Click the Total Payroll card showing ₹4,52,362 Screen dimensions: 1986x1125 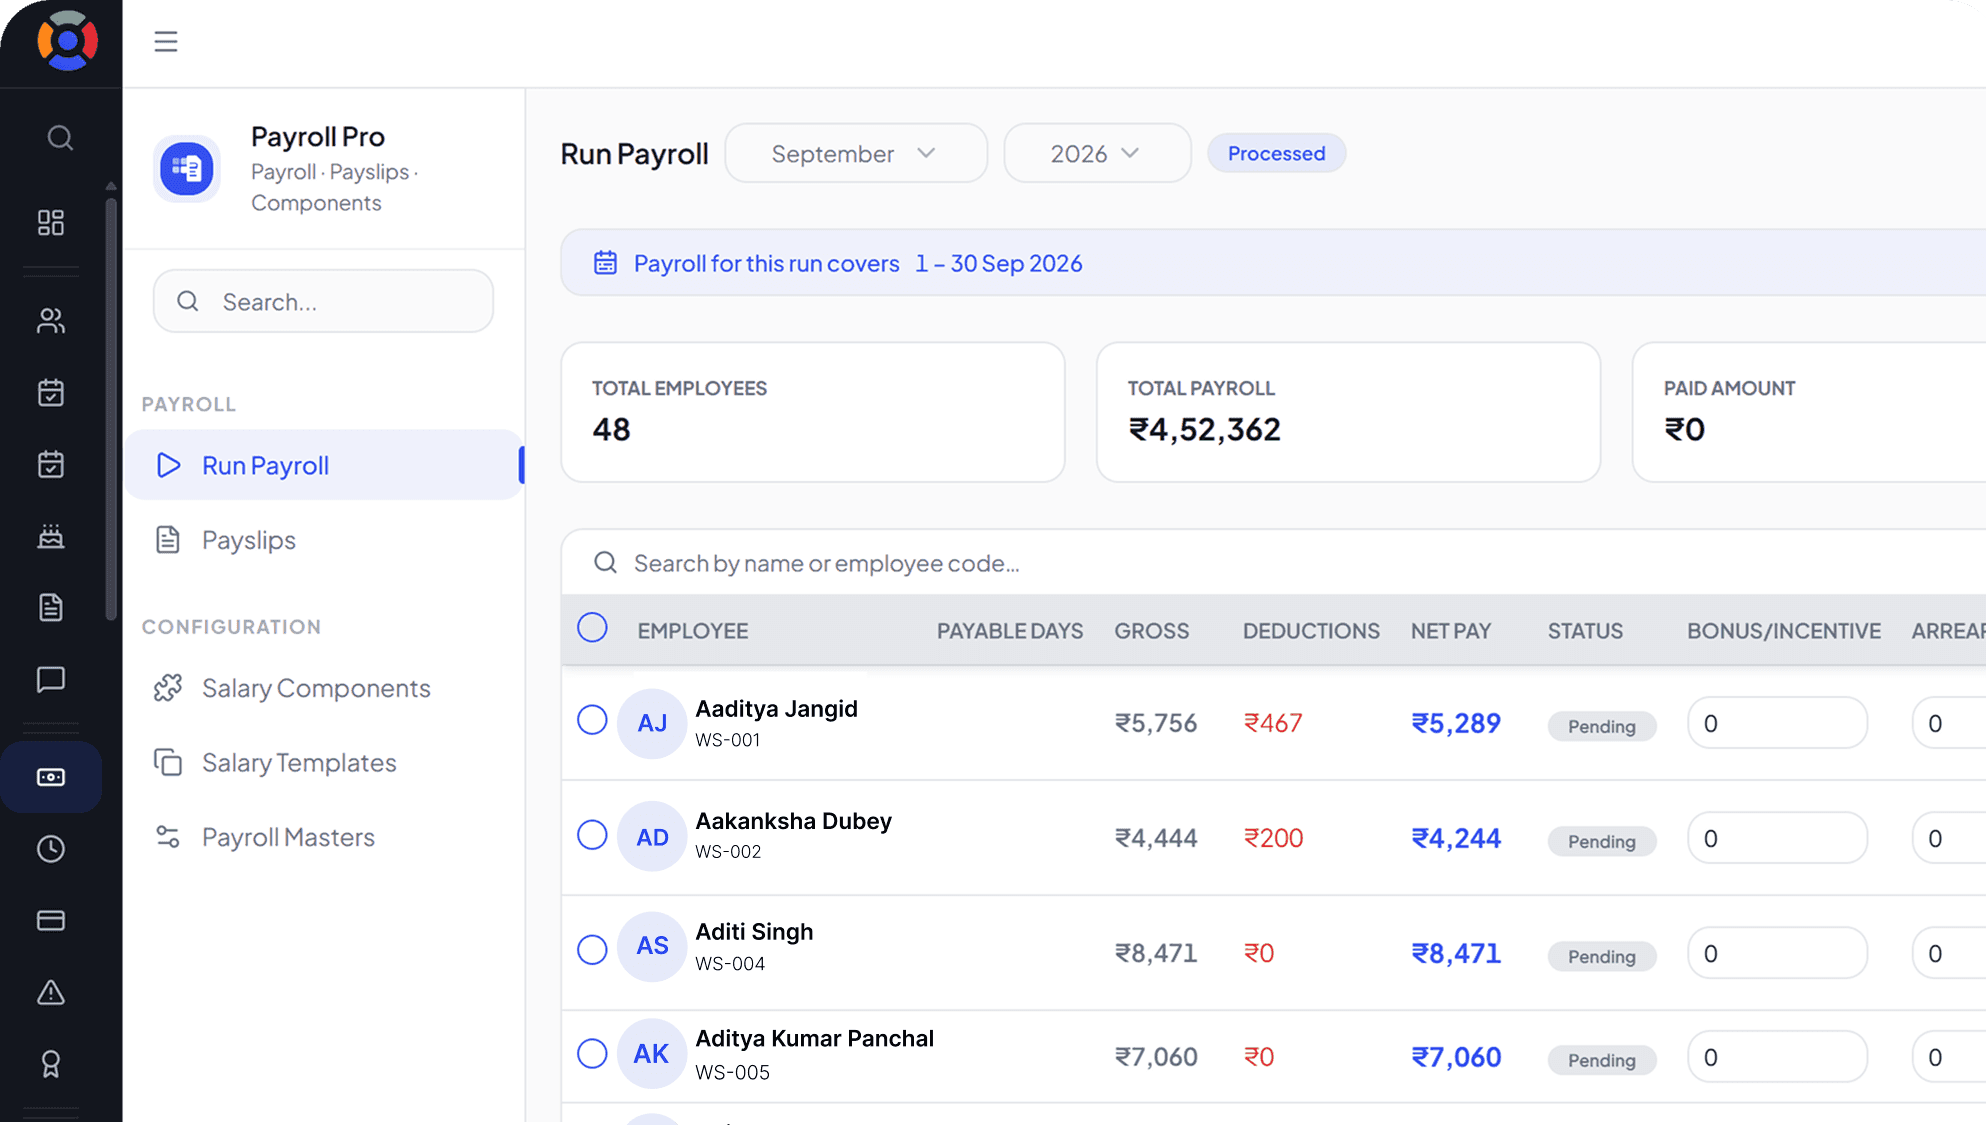click(1348, 412)
